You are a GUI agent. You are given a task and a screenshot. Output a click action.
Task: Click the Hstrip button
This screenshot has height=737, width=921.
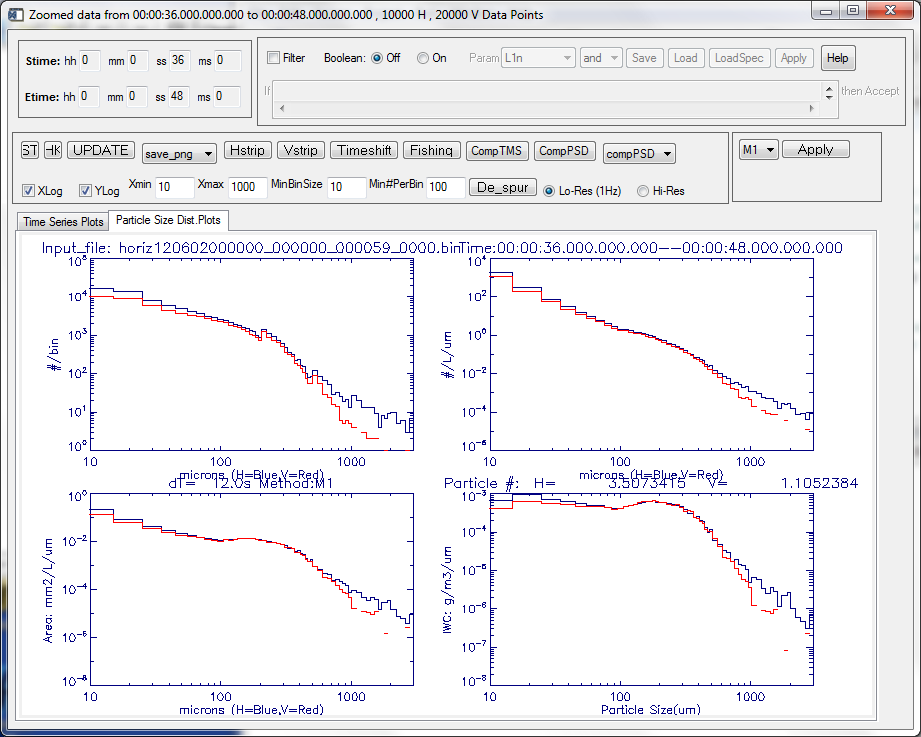[x=246, y=151]
